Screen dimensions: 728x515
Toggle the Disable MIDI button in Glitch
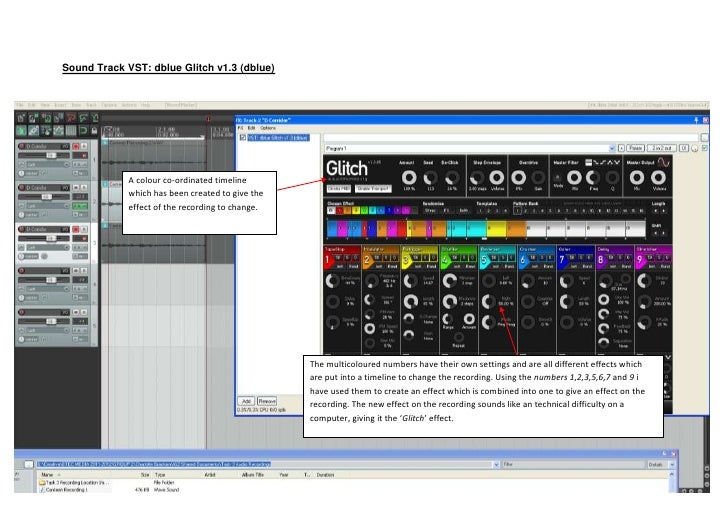pyautogui.click(x=339, y=189)
